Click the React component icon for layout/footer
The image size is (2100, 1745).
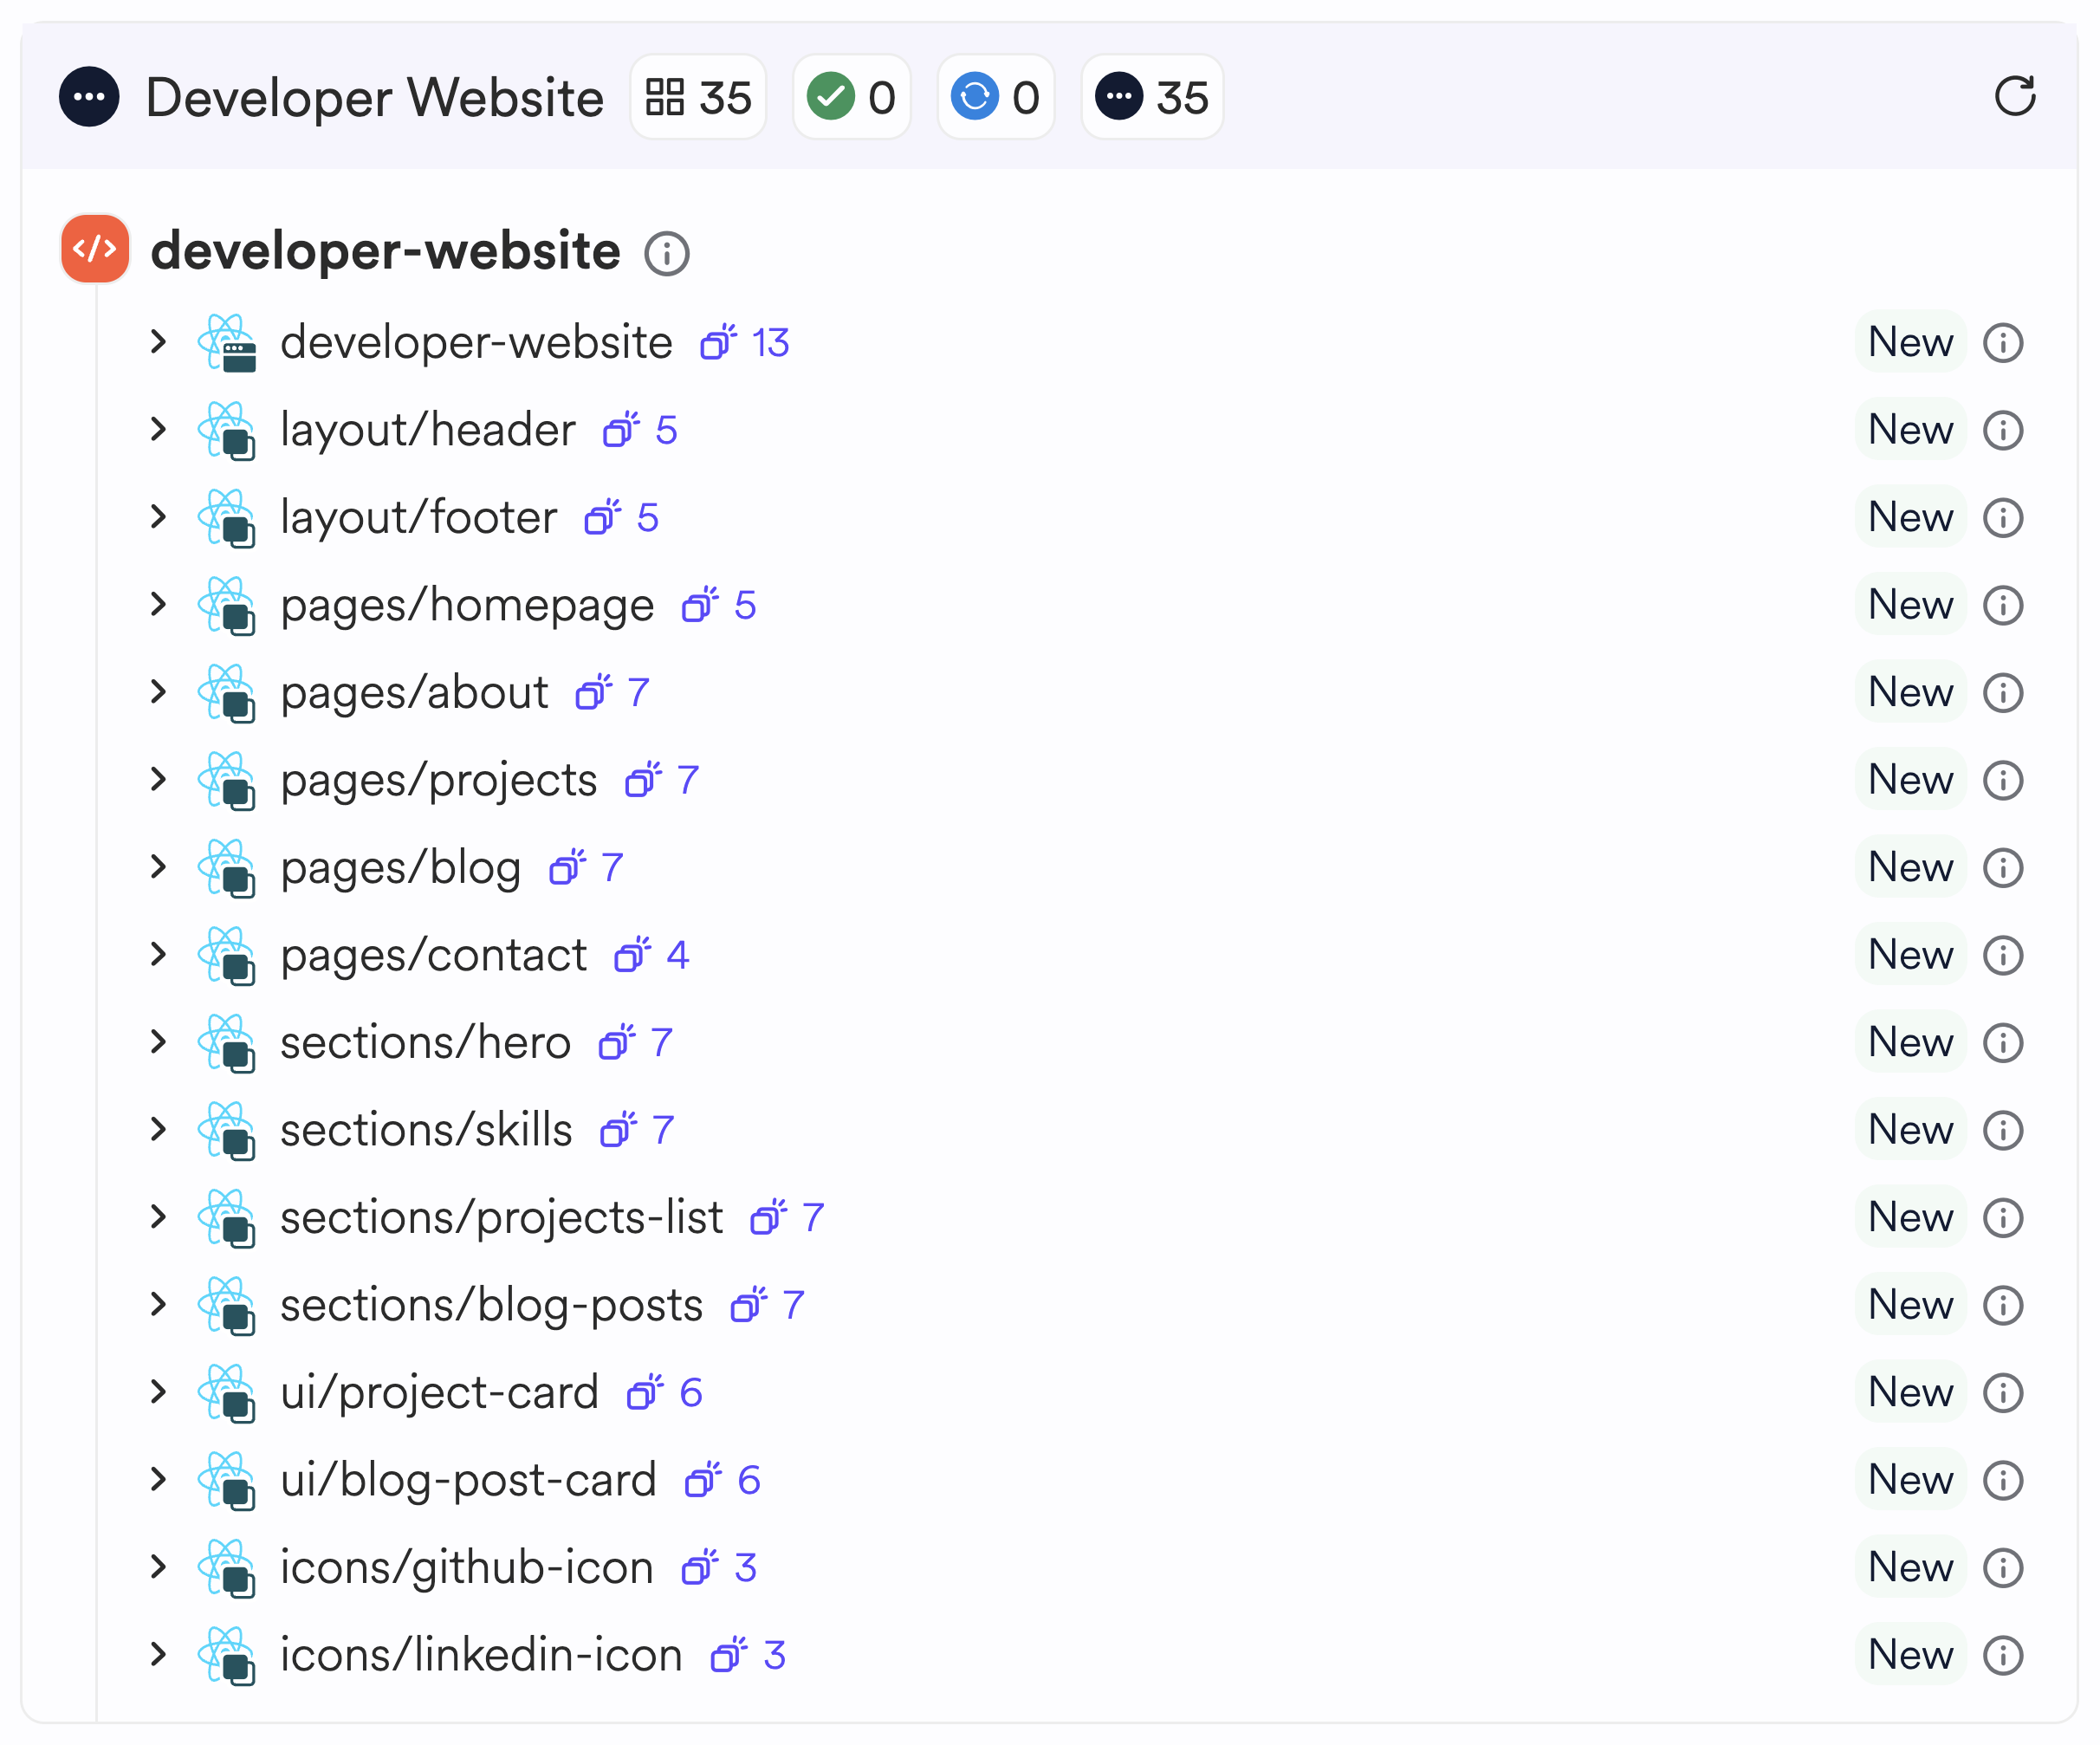(227, 518)
